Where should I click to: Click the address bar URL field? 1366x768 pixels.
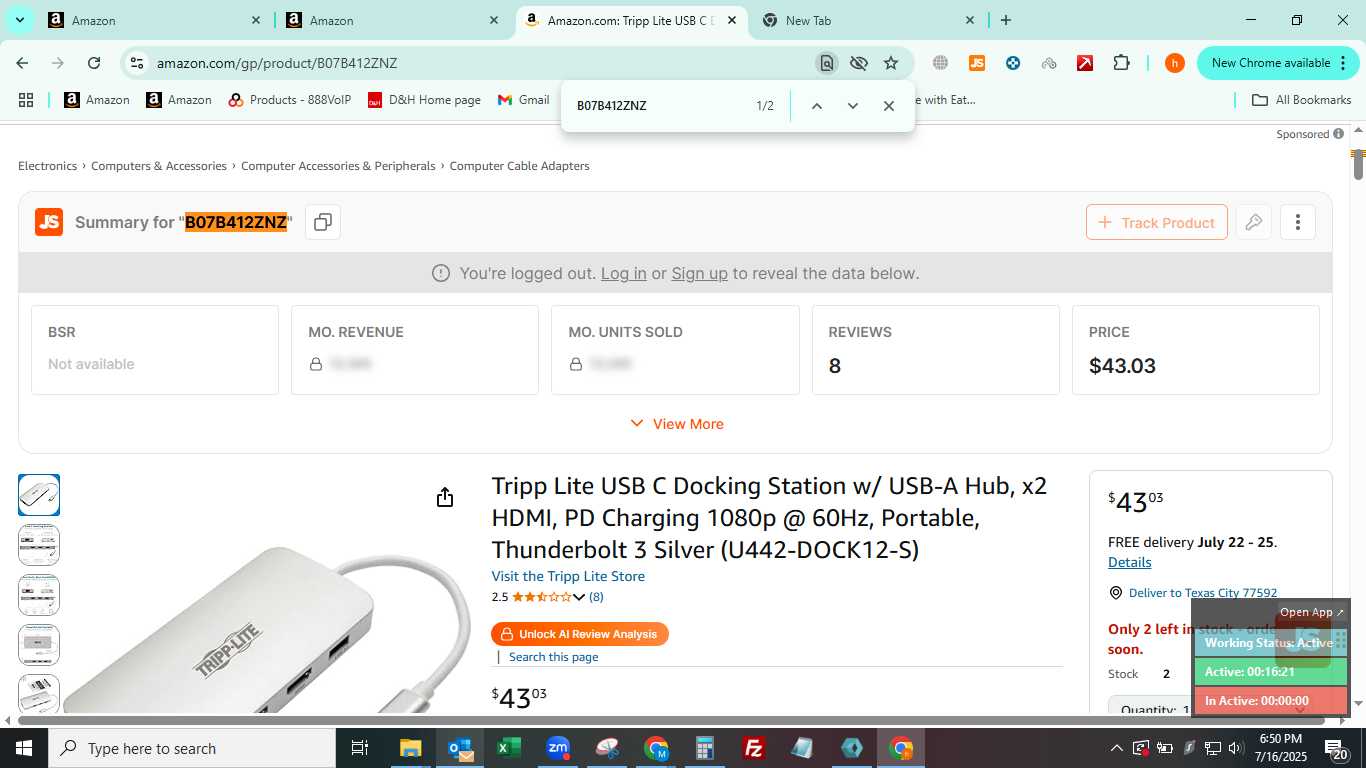coord(480,63)
